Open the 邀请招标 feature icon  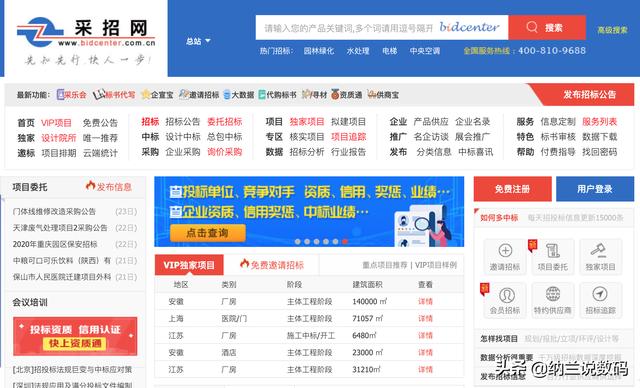coord(184,95)
